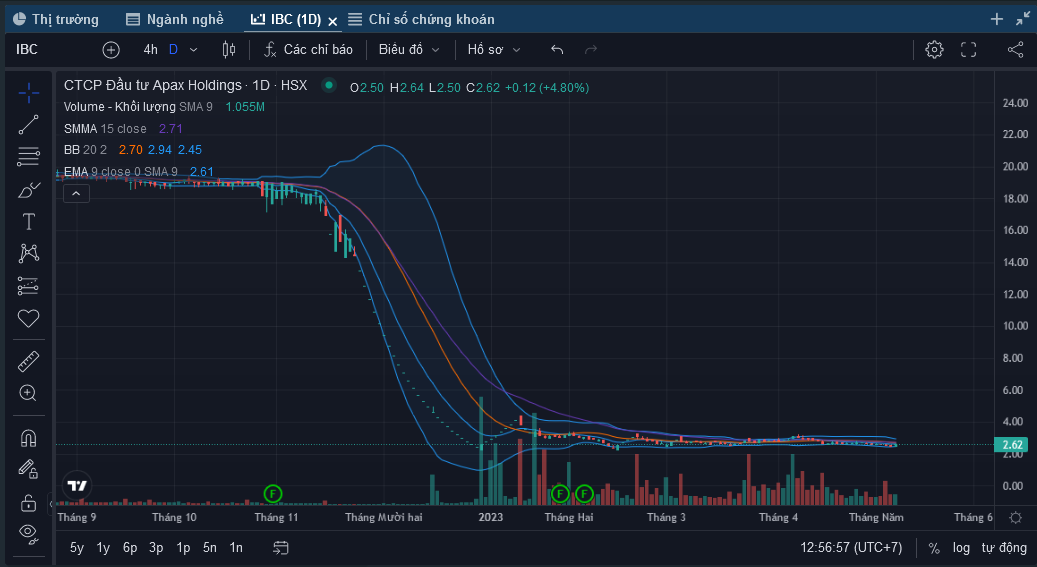Screen dimensions: 1037x567
Task: Open the candlestick chart style selector
Action: pyautogui.click(x=229, y=50)
